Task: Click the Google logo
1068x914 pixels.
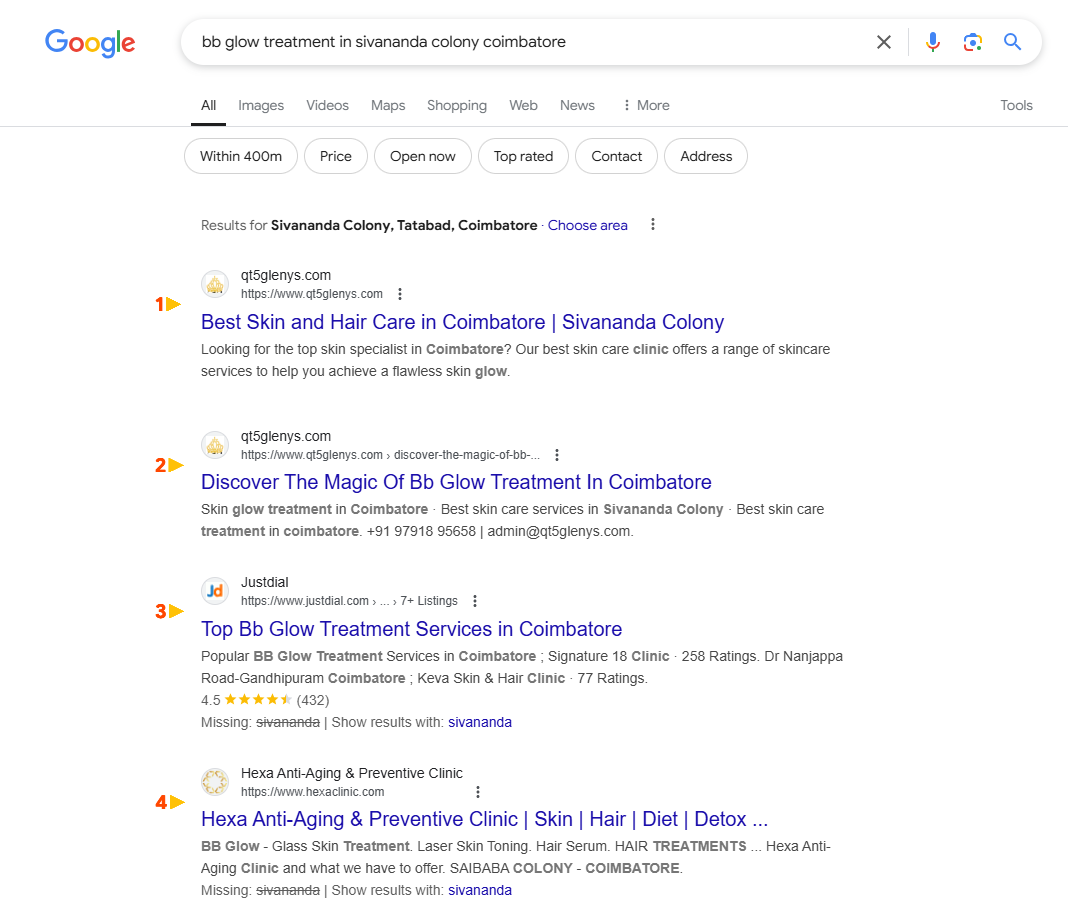Action: pos(90,42)
